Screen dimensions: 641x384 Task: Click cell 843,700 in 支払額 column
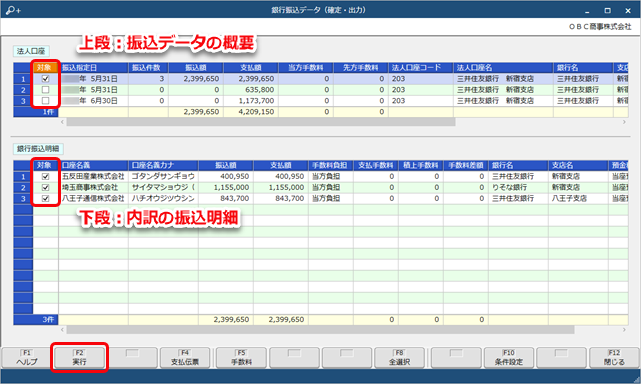281,198
